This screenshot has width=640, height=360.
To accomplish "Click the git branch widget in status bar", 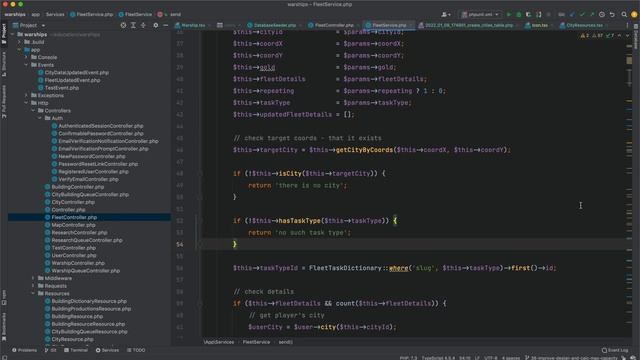I will tap(571, 358).
